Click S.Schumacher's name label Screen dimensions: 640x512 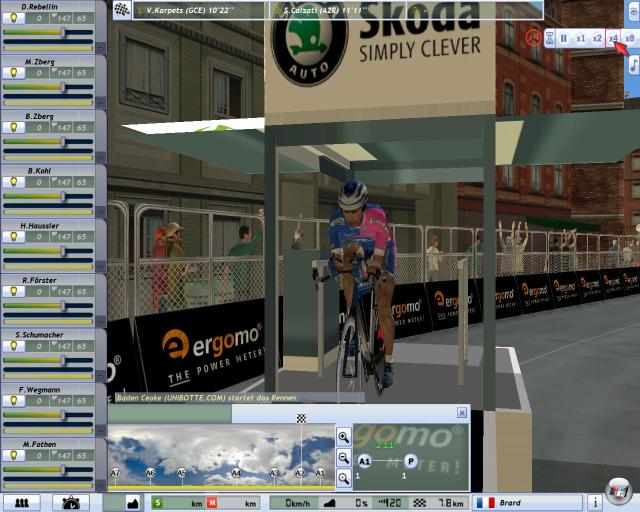39,335
